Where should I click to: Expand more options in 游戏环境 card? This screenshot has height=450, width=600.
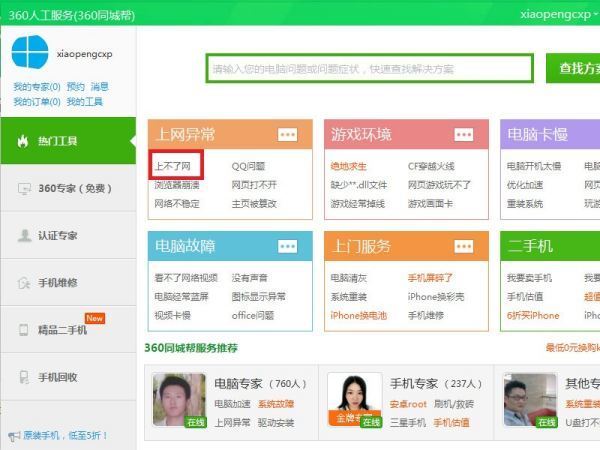pyautogui.click(x=463, y=135)
